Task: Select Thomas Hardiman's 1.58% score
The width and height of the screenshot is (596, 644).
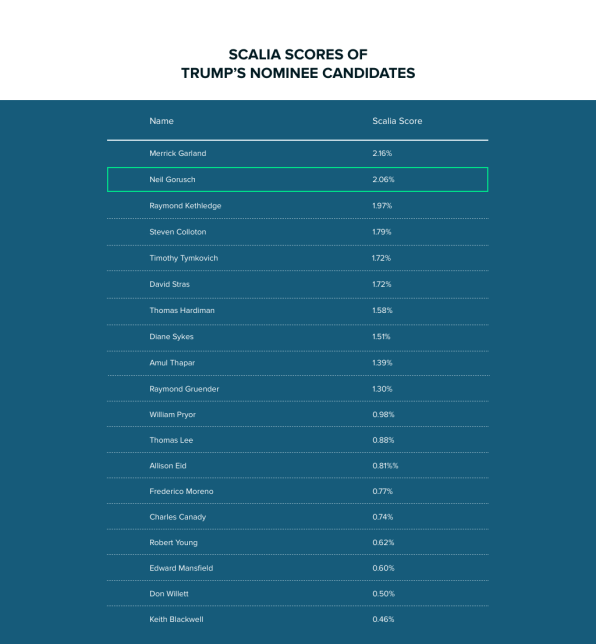Action: 382,310
